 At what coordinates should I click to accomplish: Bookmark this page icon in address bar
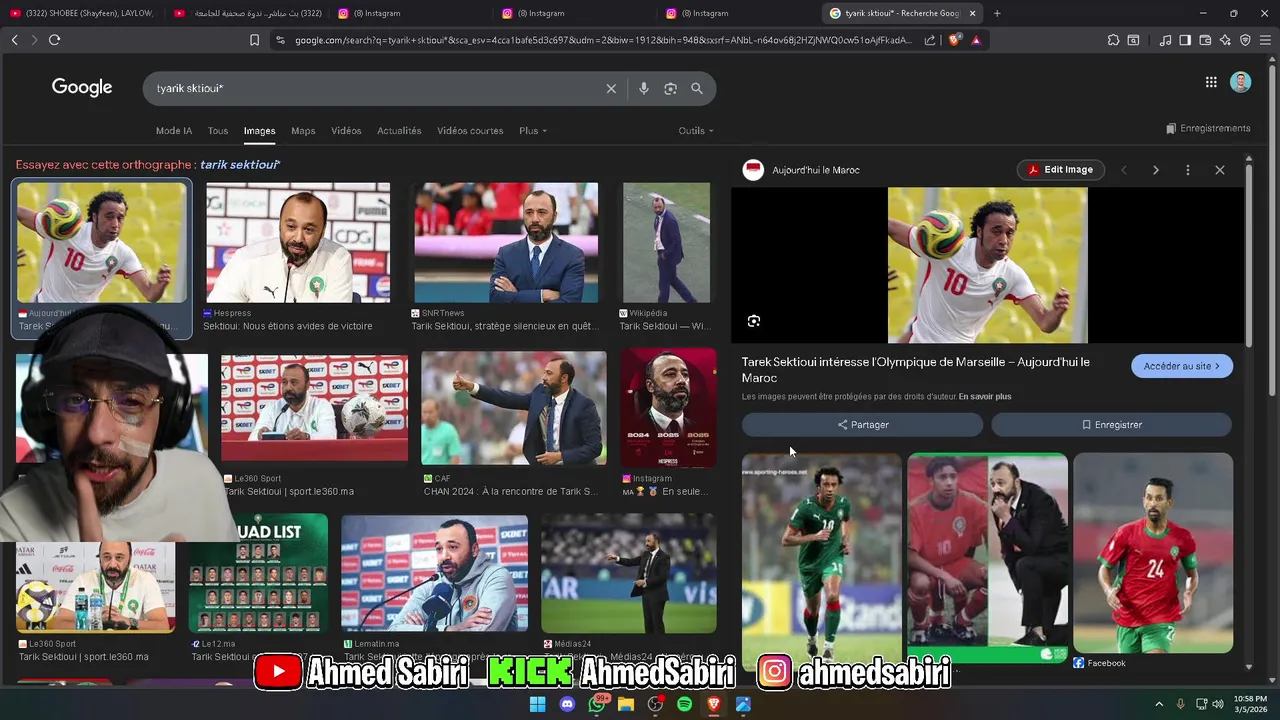[x=254, y=40]
